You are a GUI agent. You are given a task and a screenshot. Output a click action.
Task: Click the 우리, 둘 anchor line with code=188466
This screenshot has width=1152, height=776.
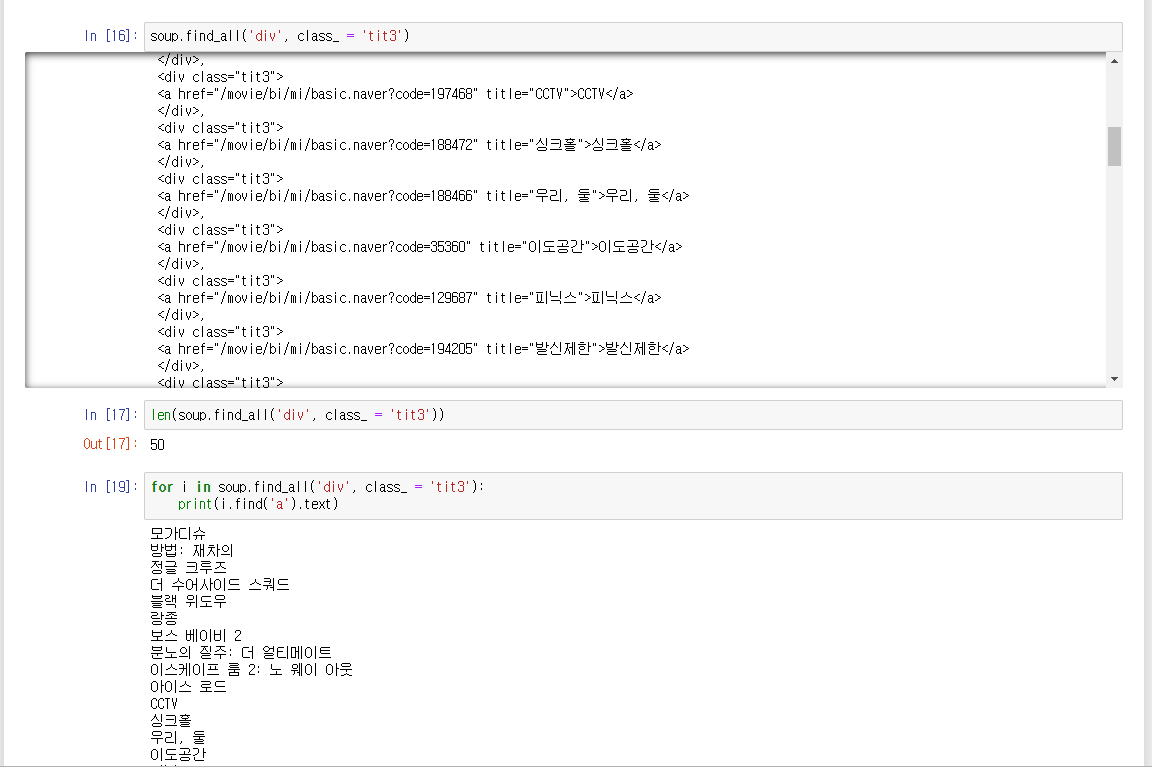pyautogui.click(x=423, y=195)
